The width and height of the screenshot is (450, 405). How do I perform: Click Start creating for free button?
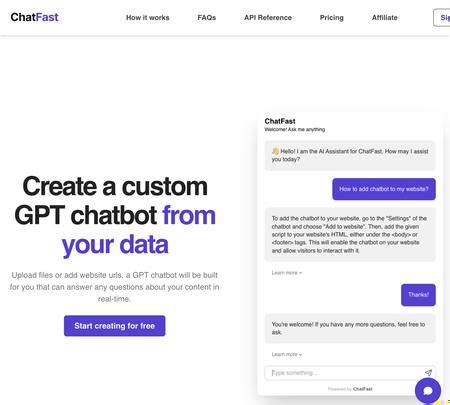(115, 326)
